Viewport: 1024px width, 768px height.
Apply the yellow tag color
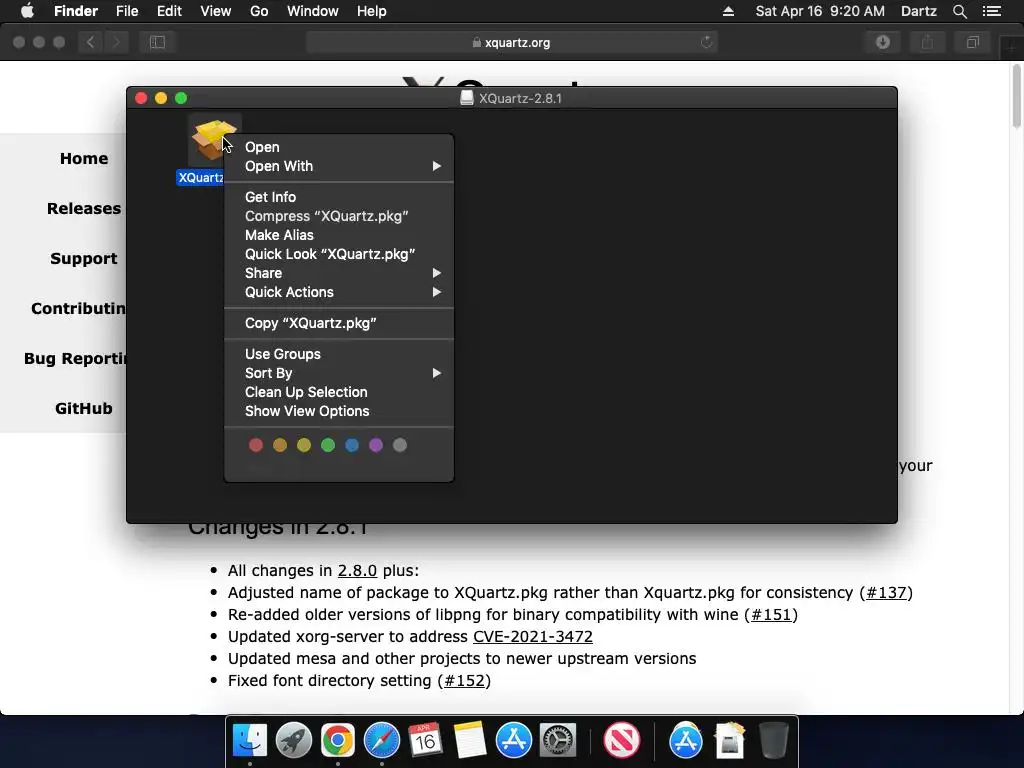[304, 445]
